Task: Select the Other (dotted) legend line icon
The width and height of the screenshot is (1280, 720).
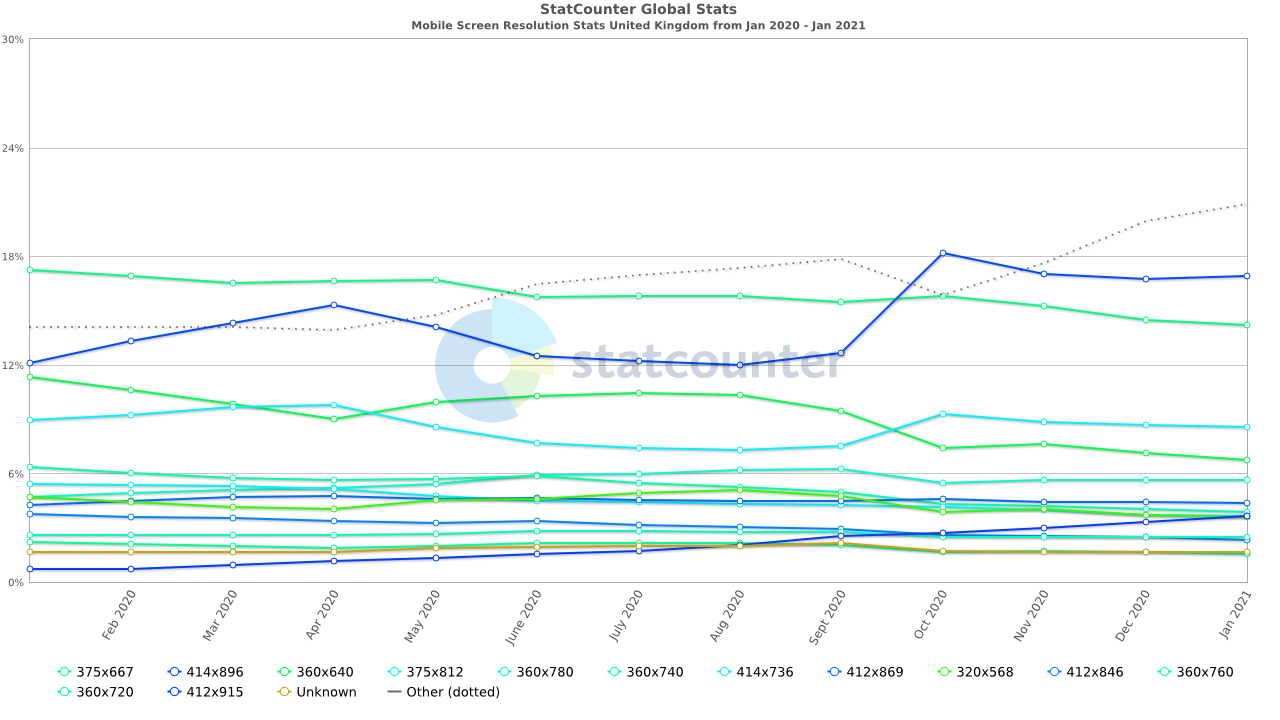Action: click(394, 692)
